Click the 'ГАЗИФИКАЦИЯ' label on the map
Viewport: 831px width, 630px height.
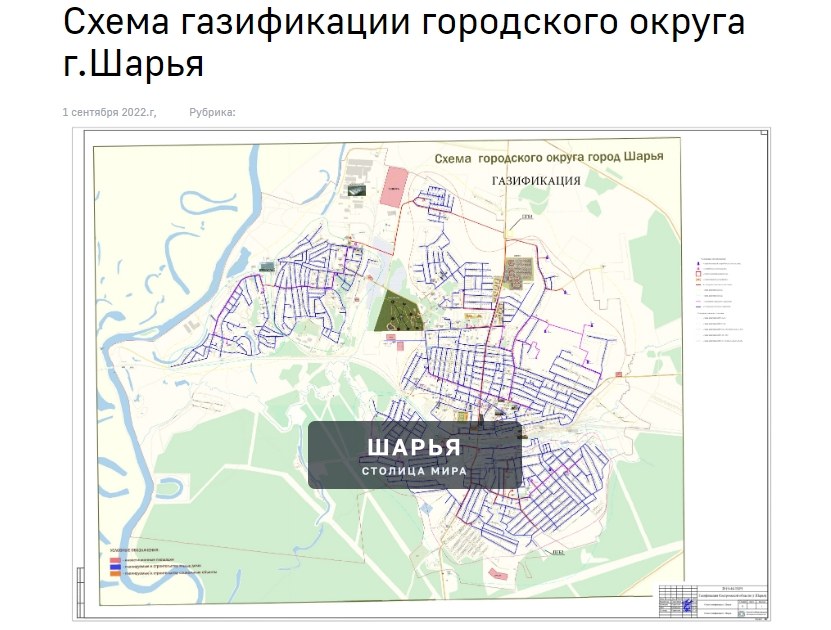pos(536,181)
